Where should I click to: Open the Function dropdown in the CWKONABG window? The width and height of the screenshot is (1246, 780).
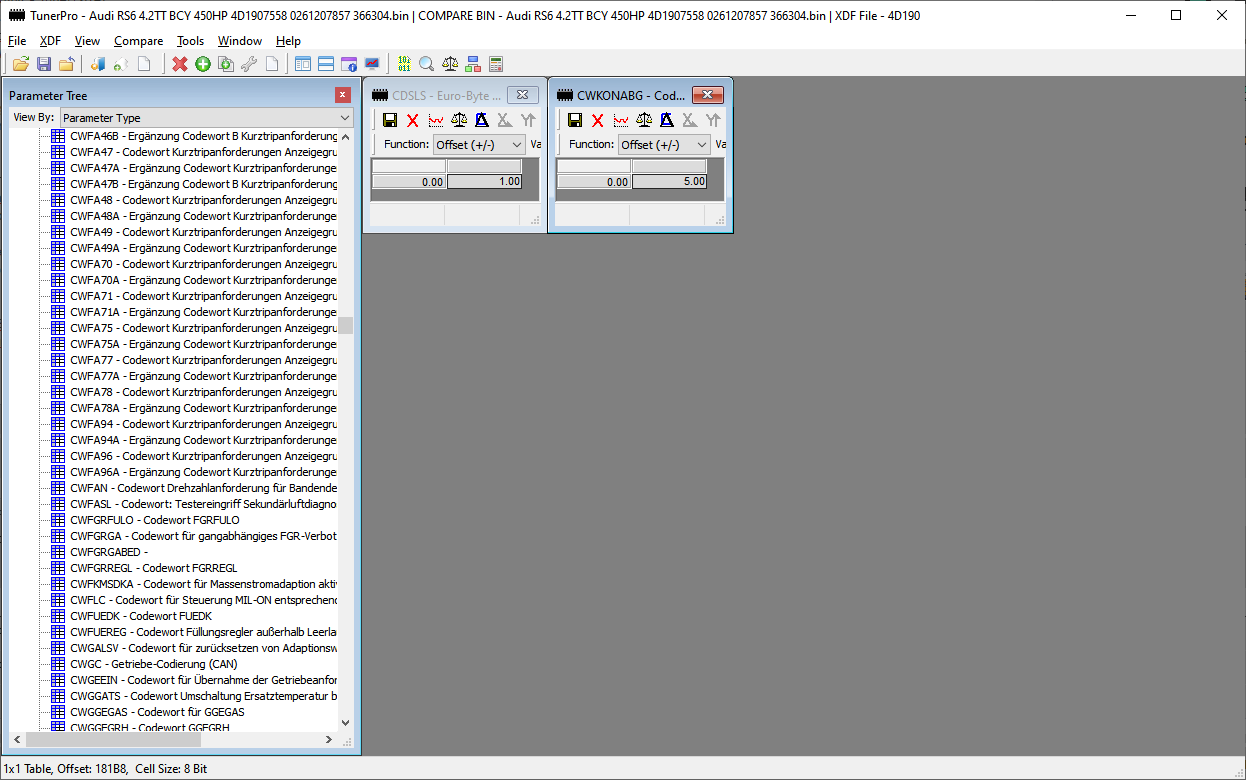pos(664,145)
